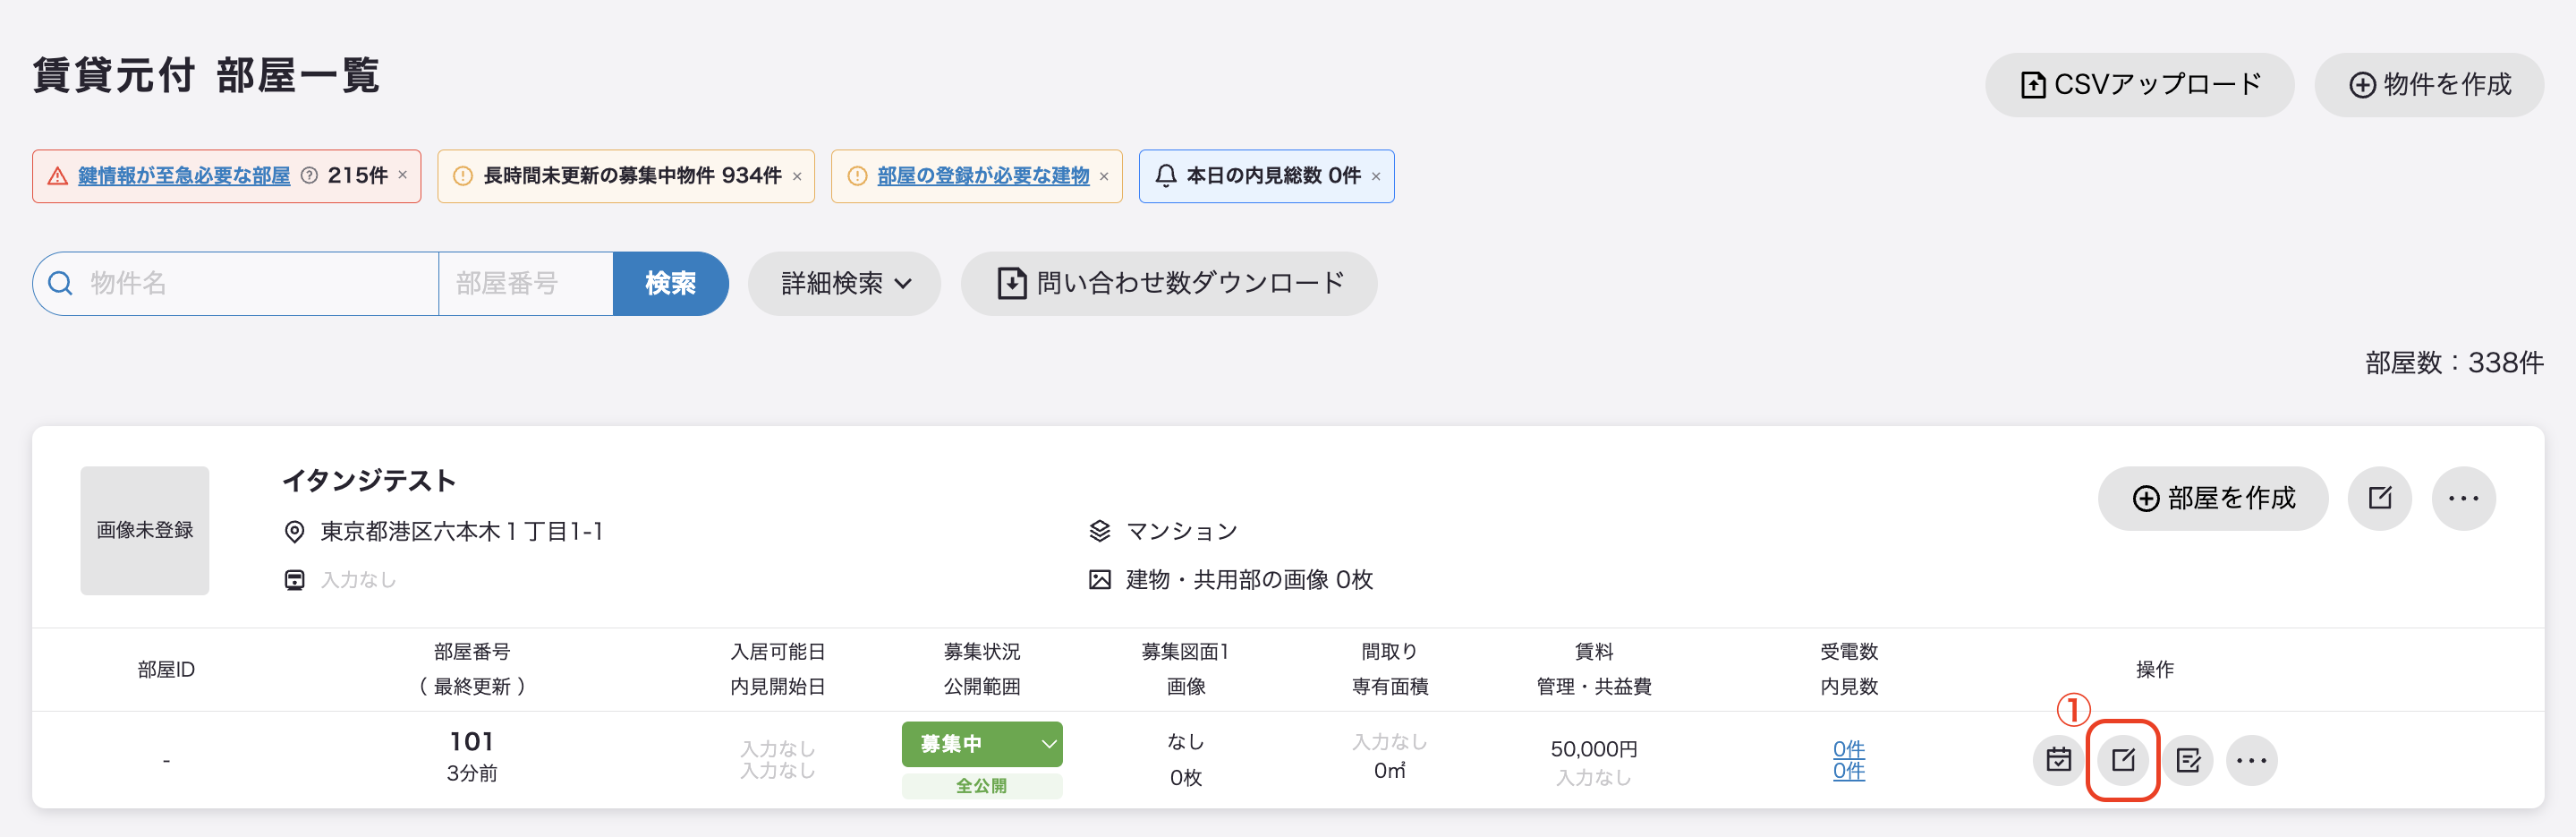This screenshot has width=2576, height=837.
Task: Click the 画像未登録 thumbnail placeholder
Action: (145, 531)
